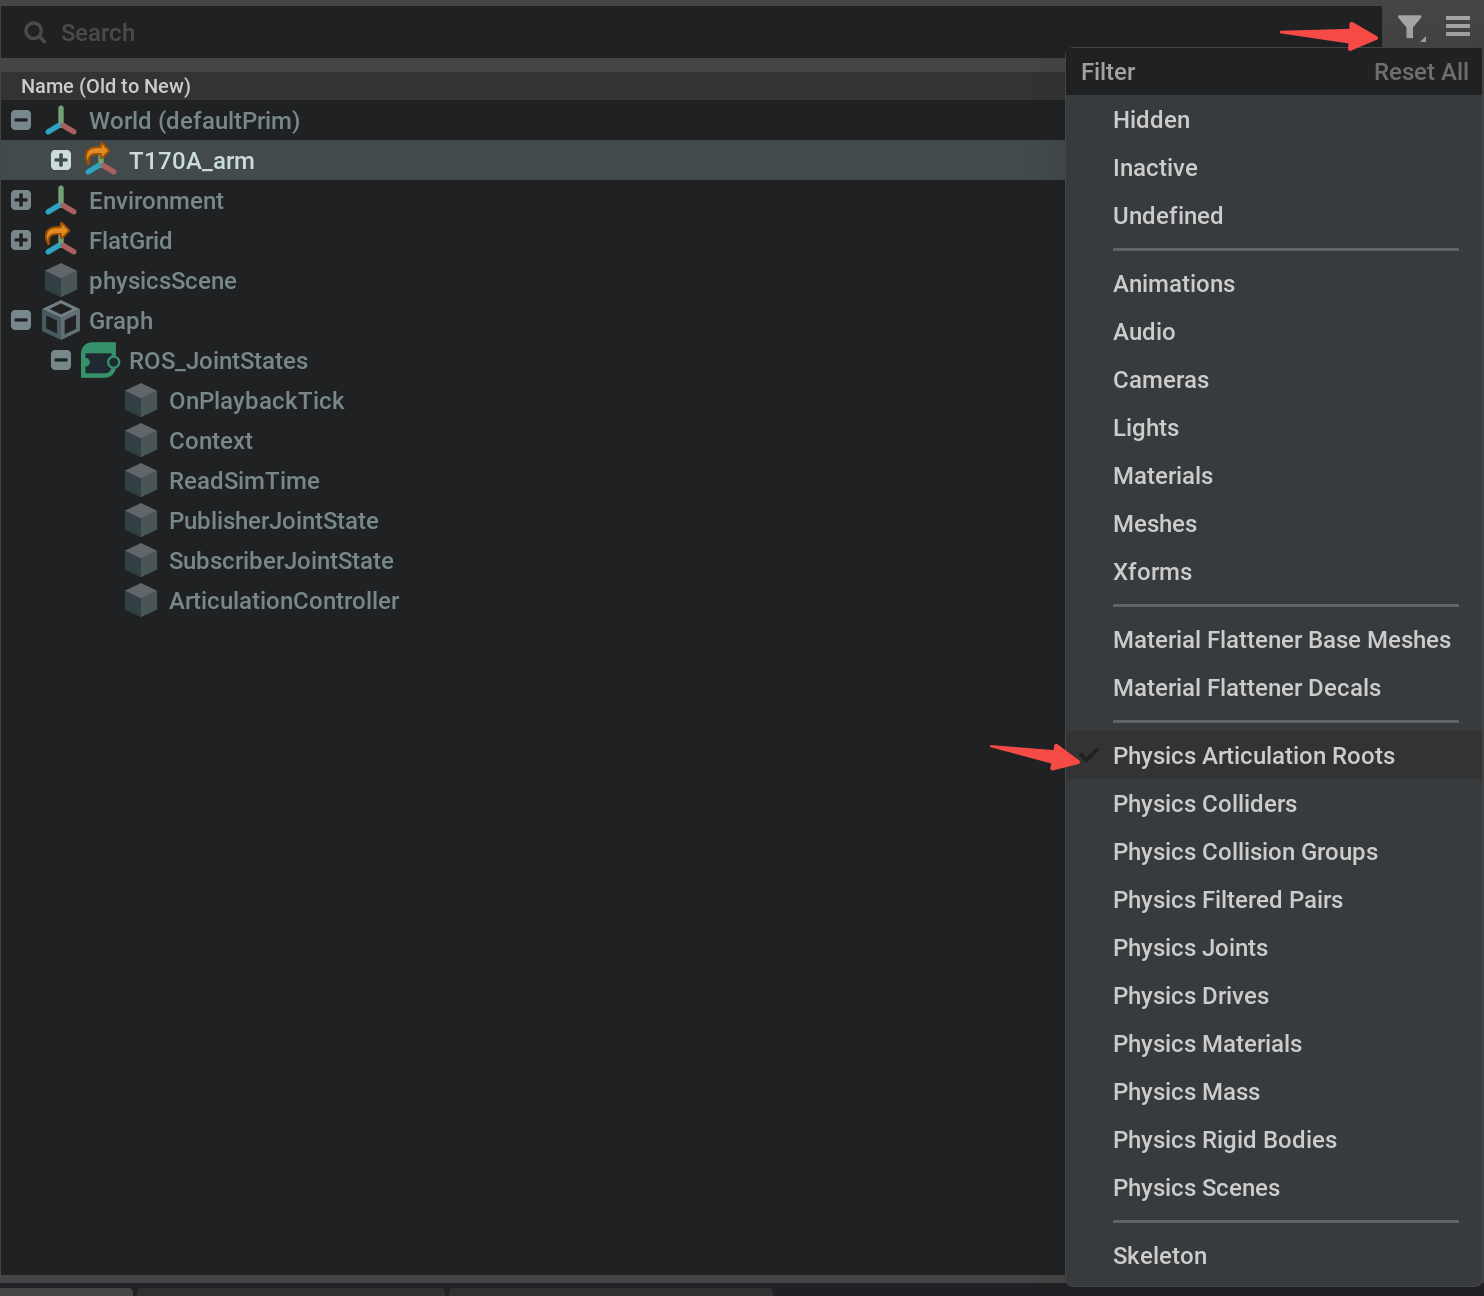Screen dimensions: 1484x1296
Task: Toggle the Animations filter
Action: 1273,284
